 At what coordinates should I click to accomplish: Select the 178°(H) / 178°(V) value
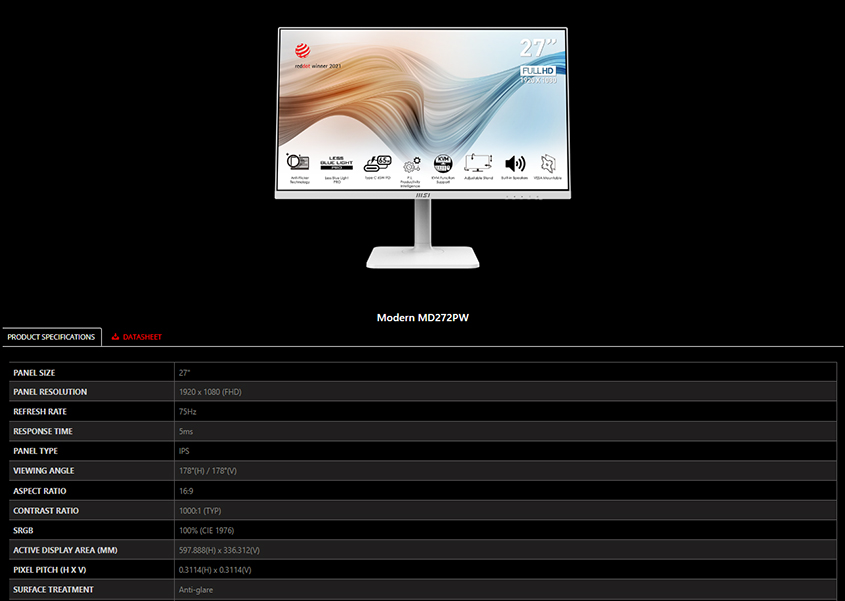[x=207, y=471]
